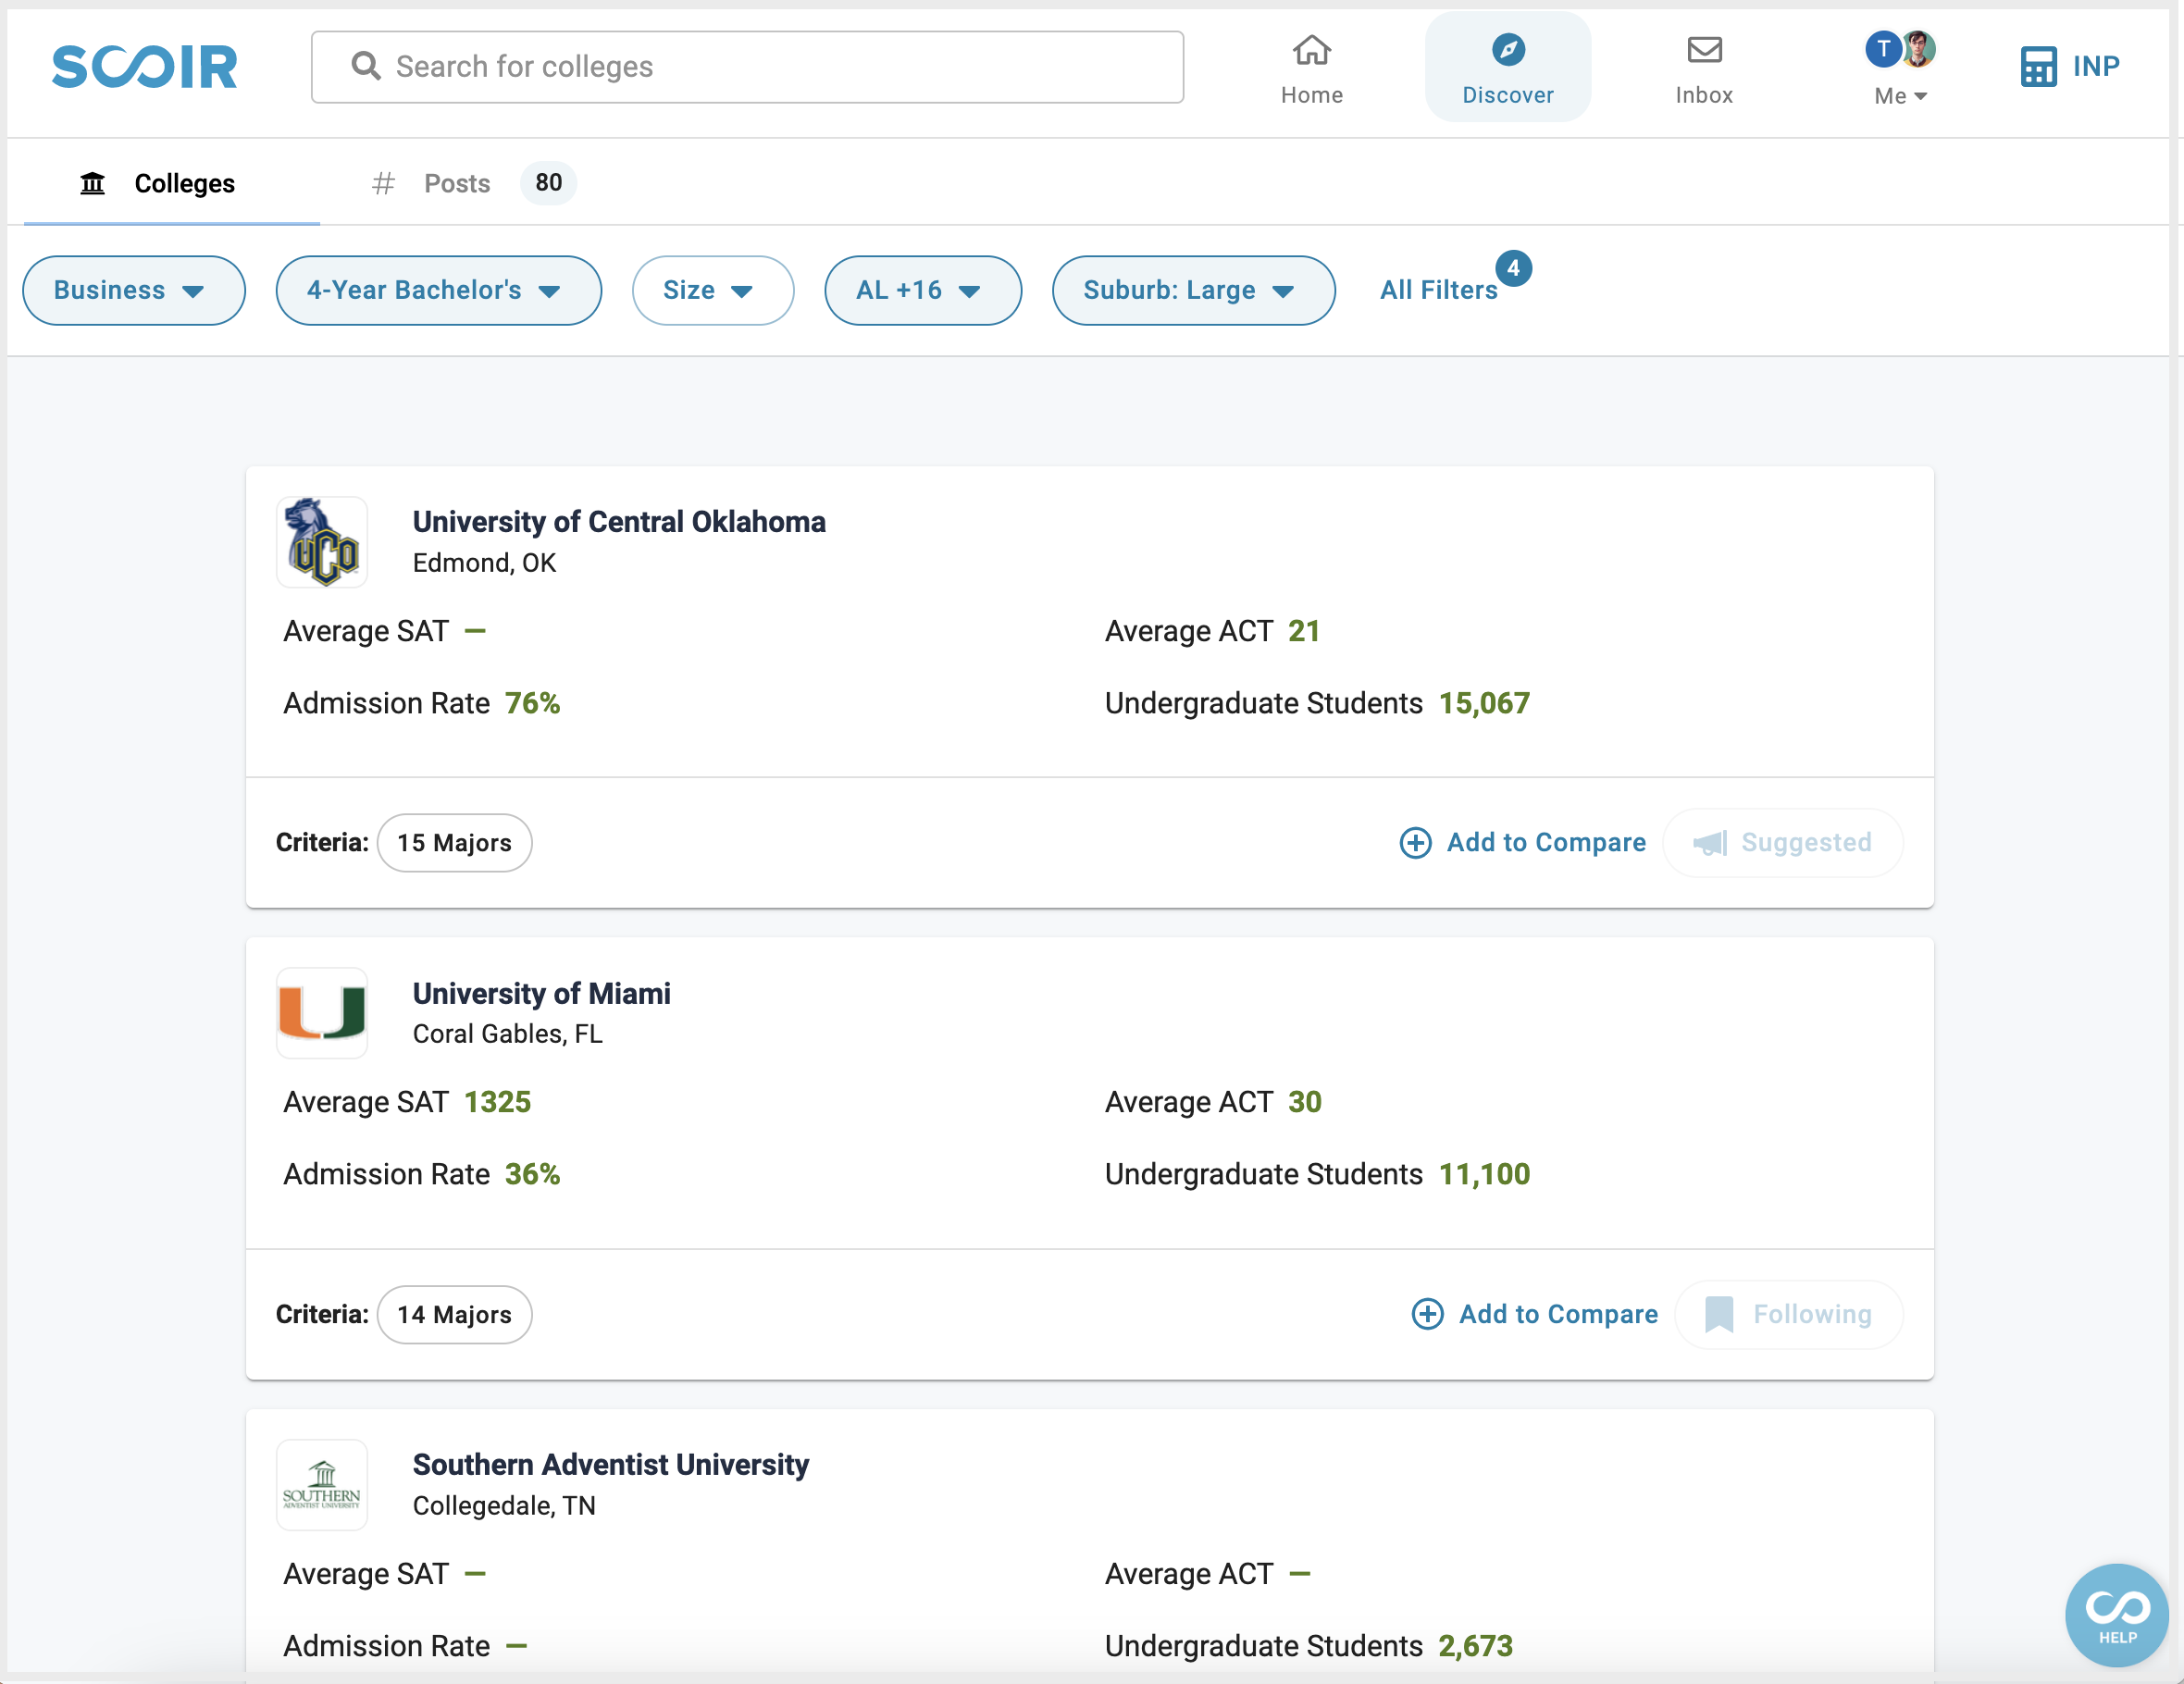Screen dimensions: 2184x1684
Task: Open Southern Adventist University profile link
Action: point(610,1464)
